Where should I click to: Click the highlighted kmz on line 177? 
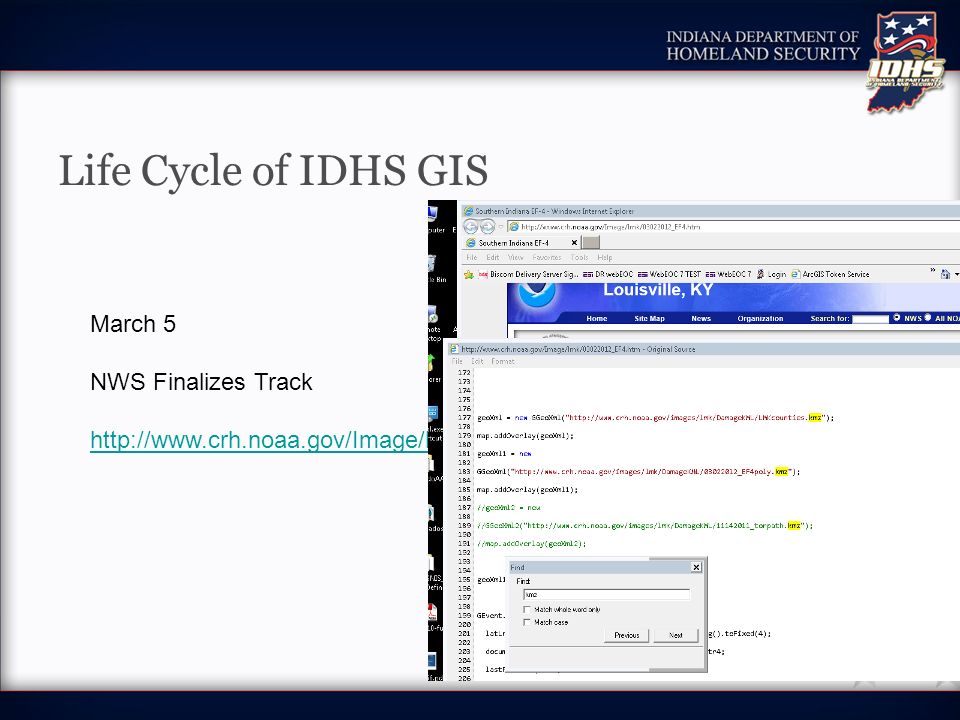coord(815,418)
